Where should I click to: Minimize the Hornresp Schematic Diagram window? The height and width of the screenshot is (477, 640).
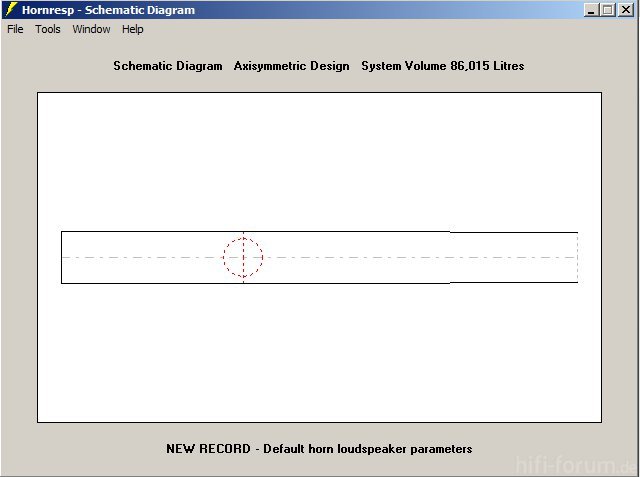click(591, 10)
